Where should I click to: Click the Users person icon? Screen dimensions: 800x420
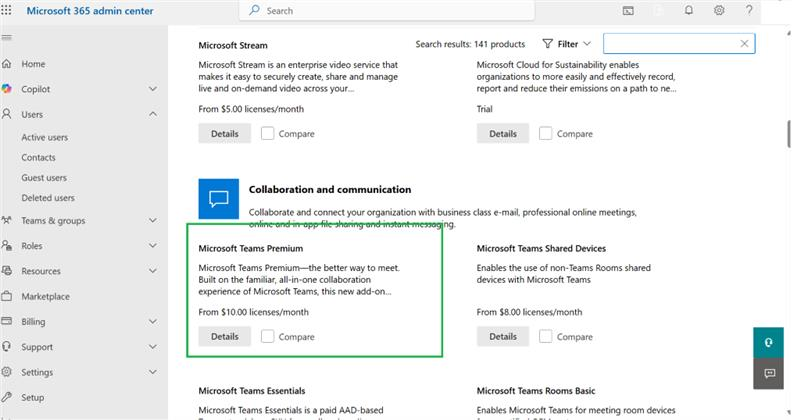click(x=7, y=114)
